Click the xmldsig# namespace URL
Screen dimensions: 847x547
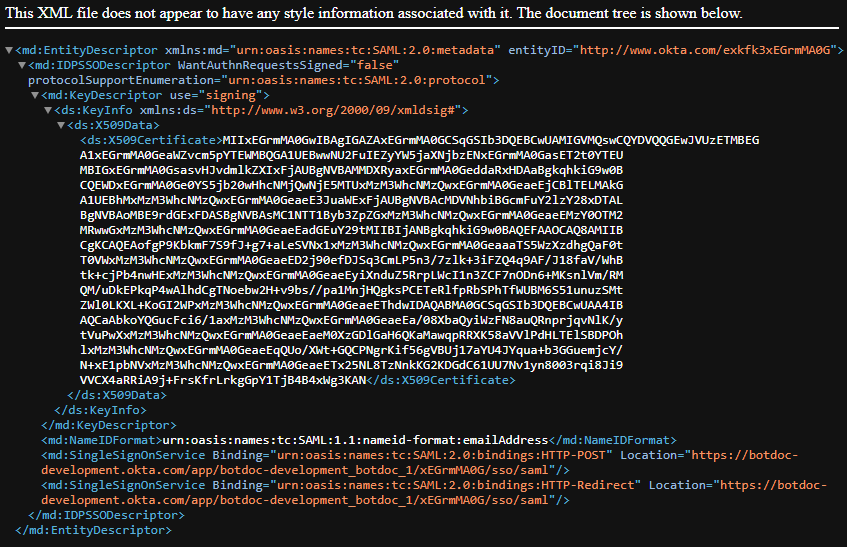pyautogui.click(x=332, y=111)
